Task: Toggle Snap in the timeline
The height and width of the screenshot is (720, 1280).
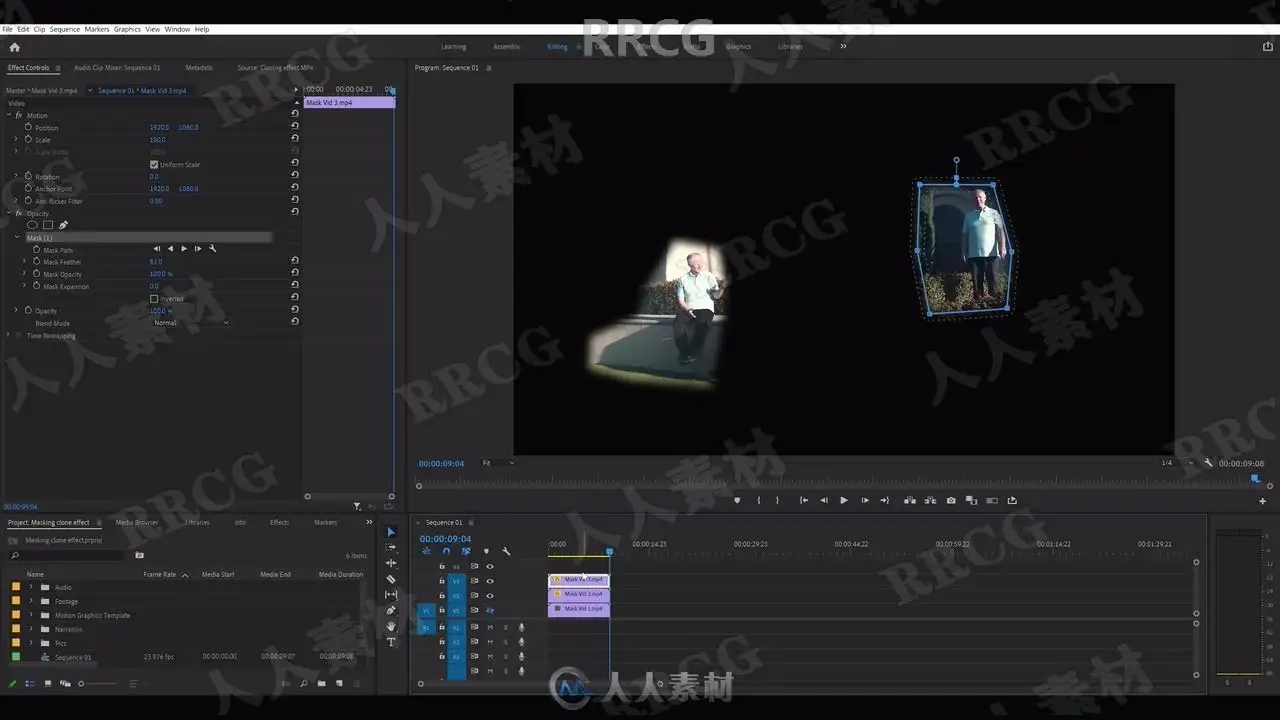Action: (x=446, y=551)
